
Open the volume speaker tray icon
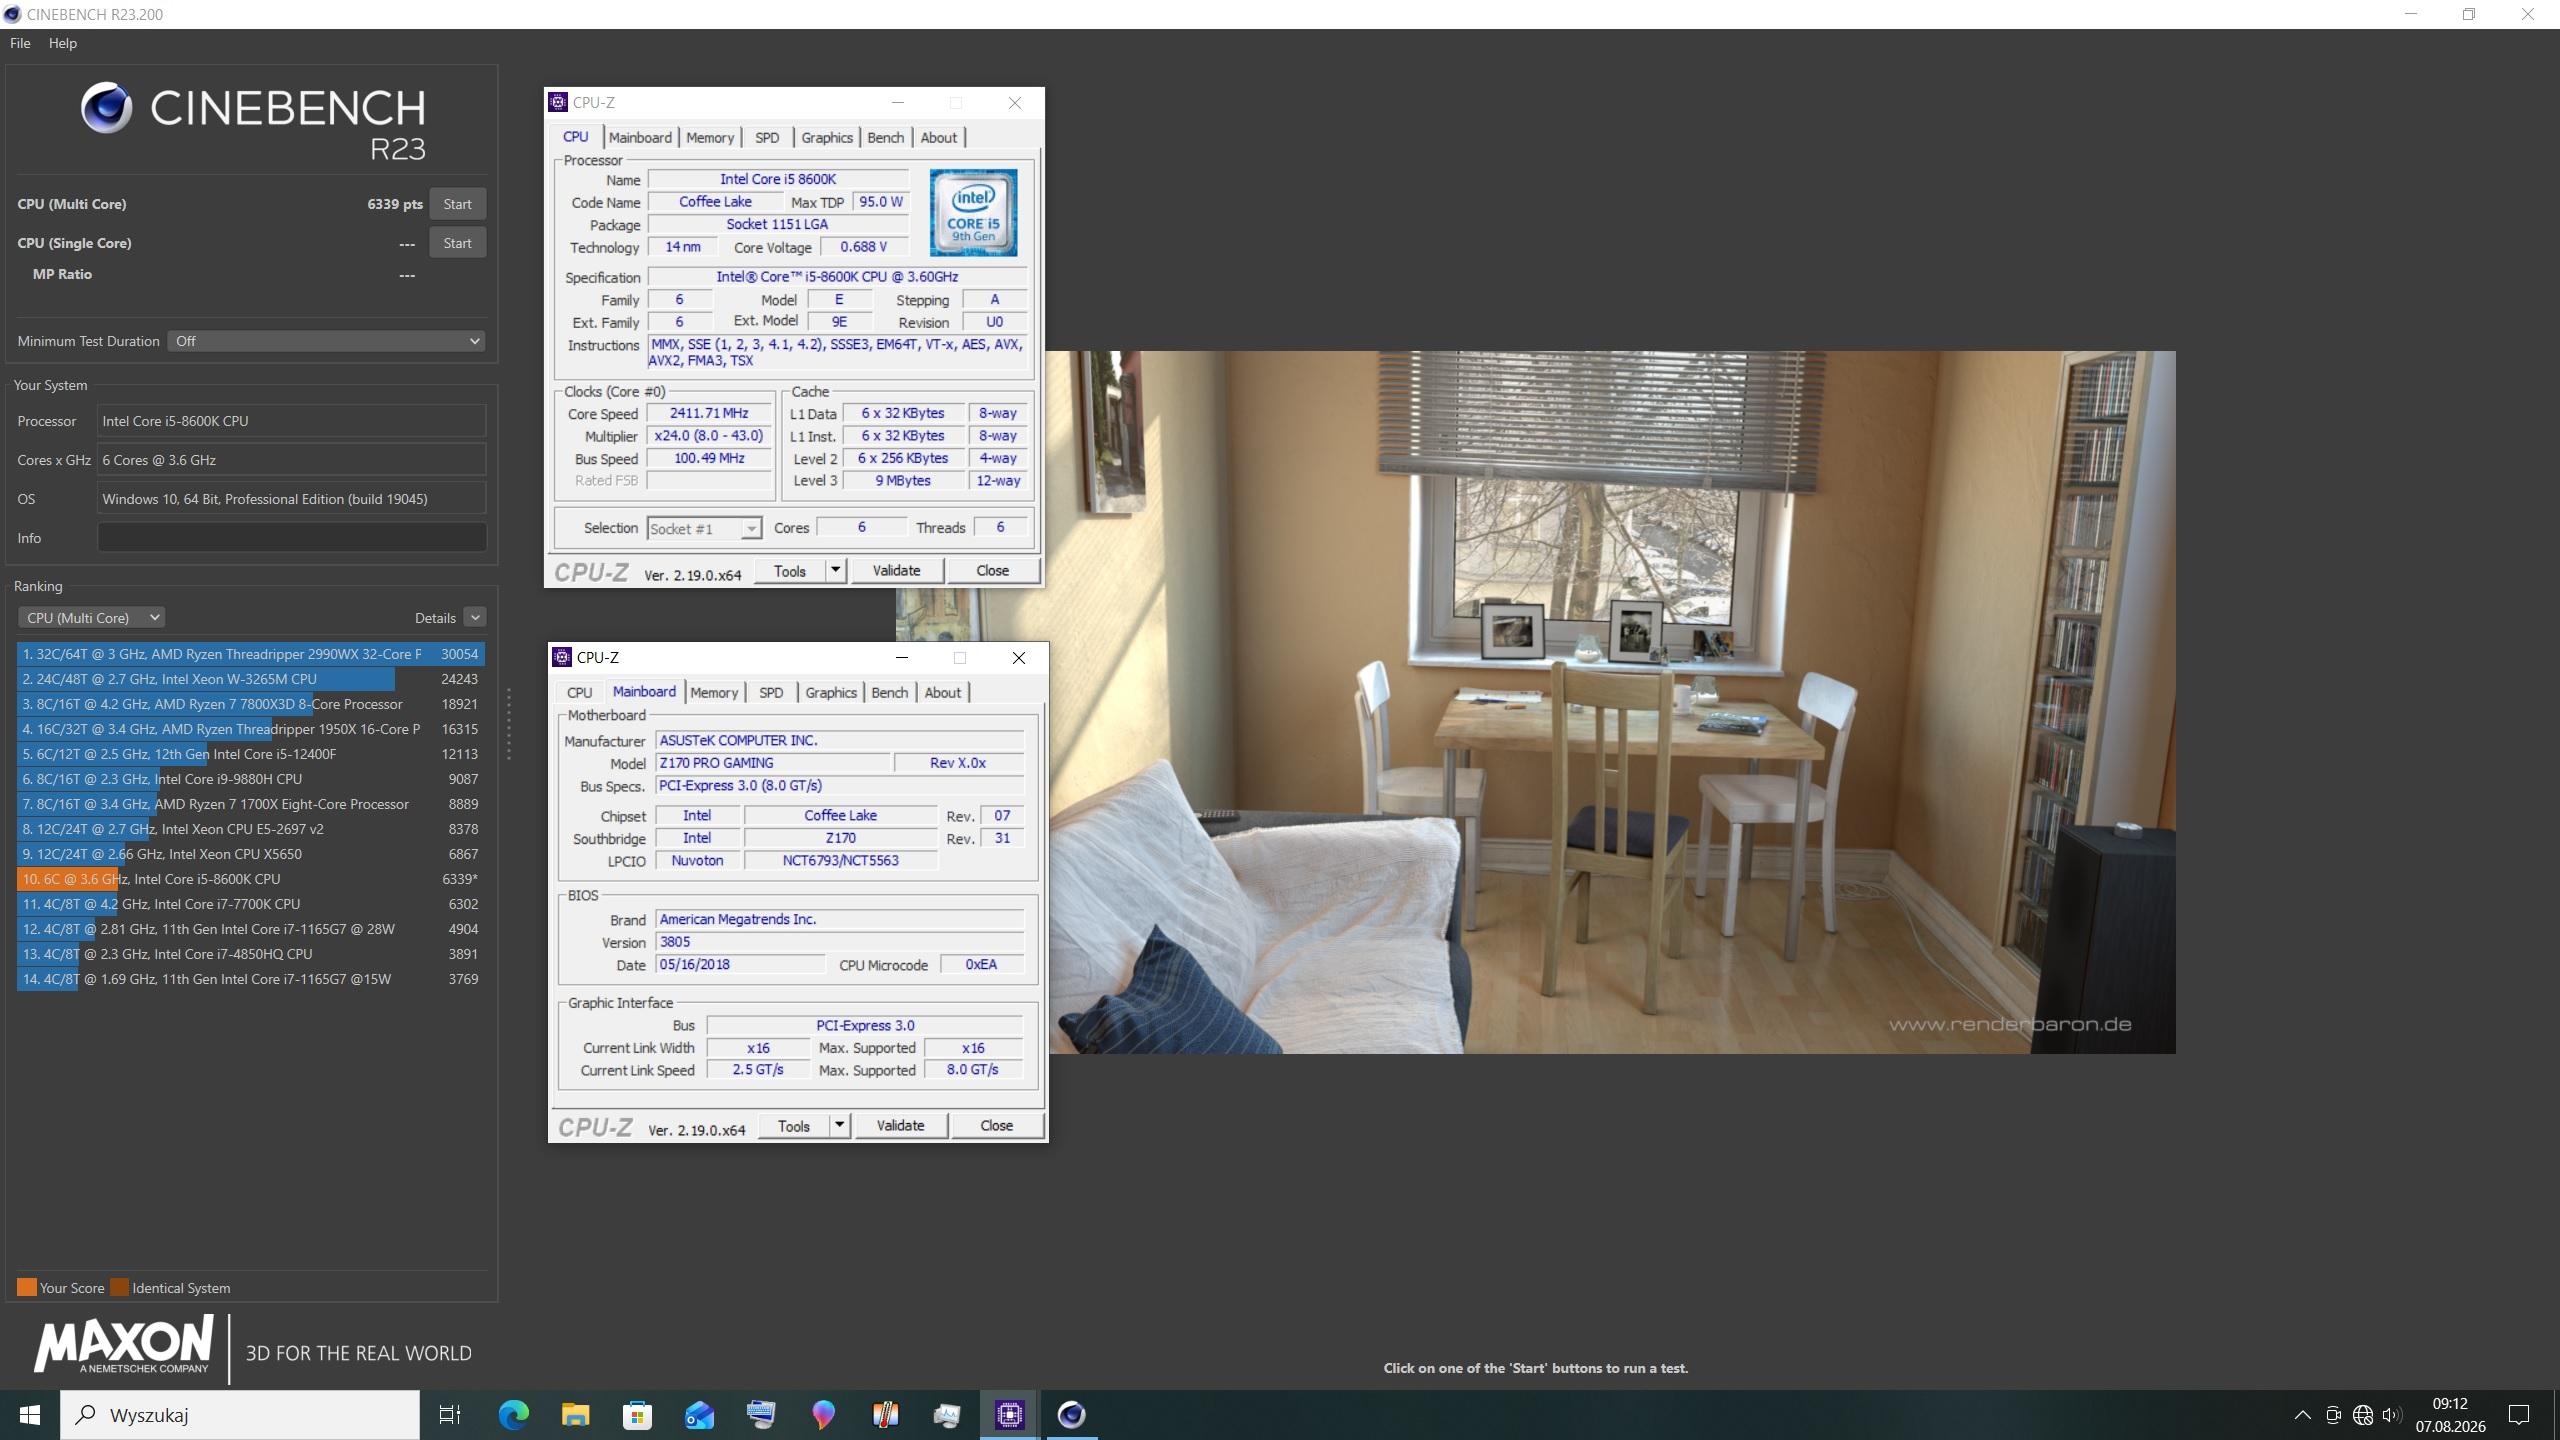pos(2392,1415)
